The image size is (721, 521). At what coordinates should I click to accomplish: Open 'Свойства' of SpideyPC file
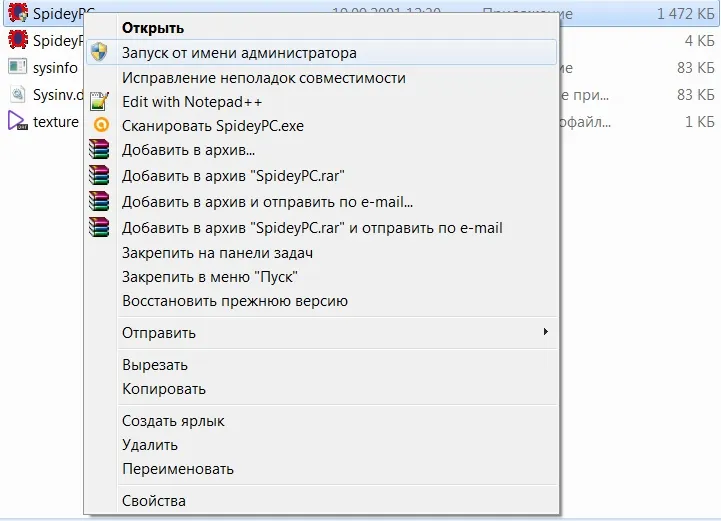(154, 501)
